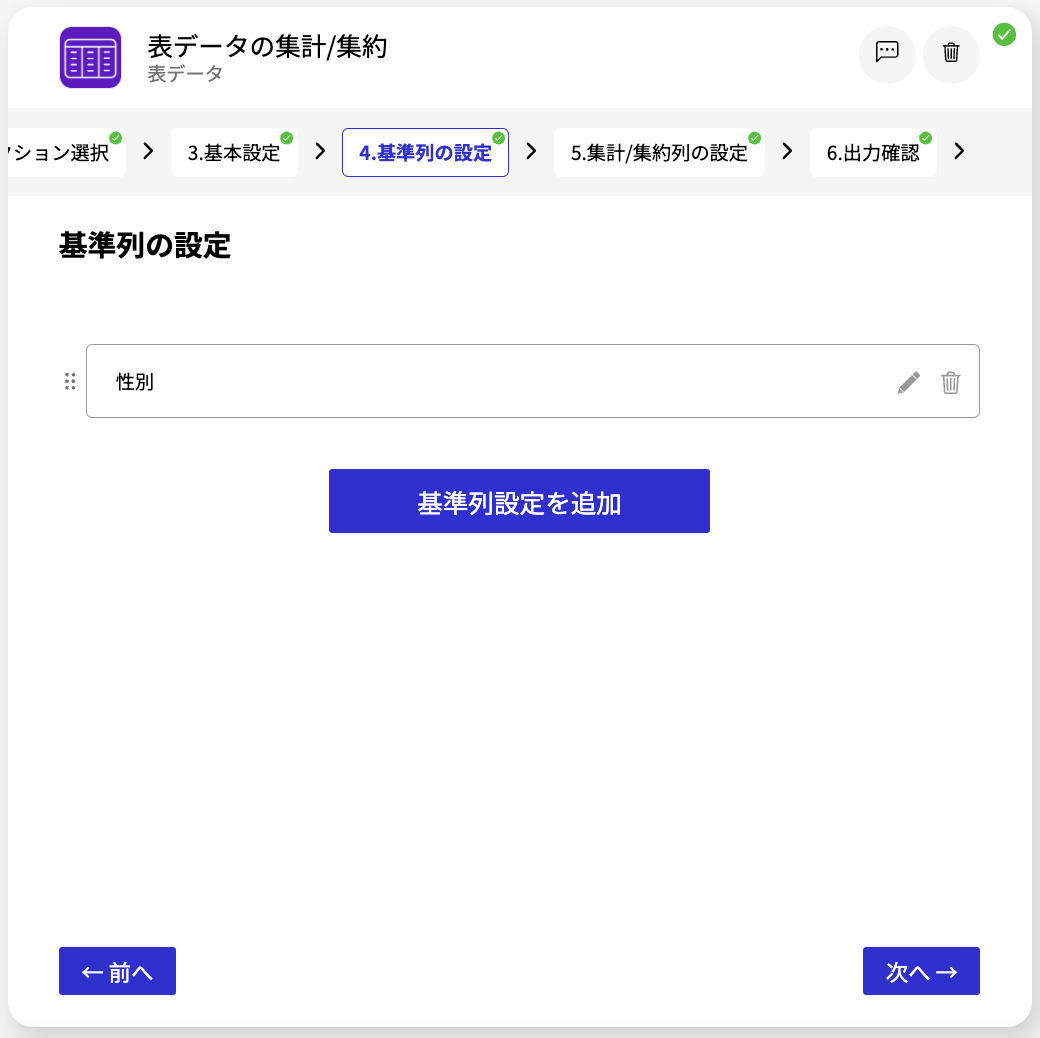This screenshot has height=1038, width=1040.
Task: Click the 表データの集計/集約 title text
Action: pyautogui.click(x=267, y=46)
